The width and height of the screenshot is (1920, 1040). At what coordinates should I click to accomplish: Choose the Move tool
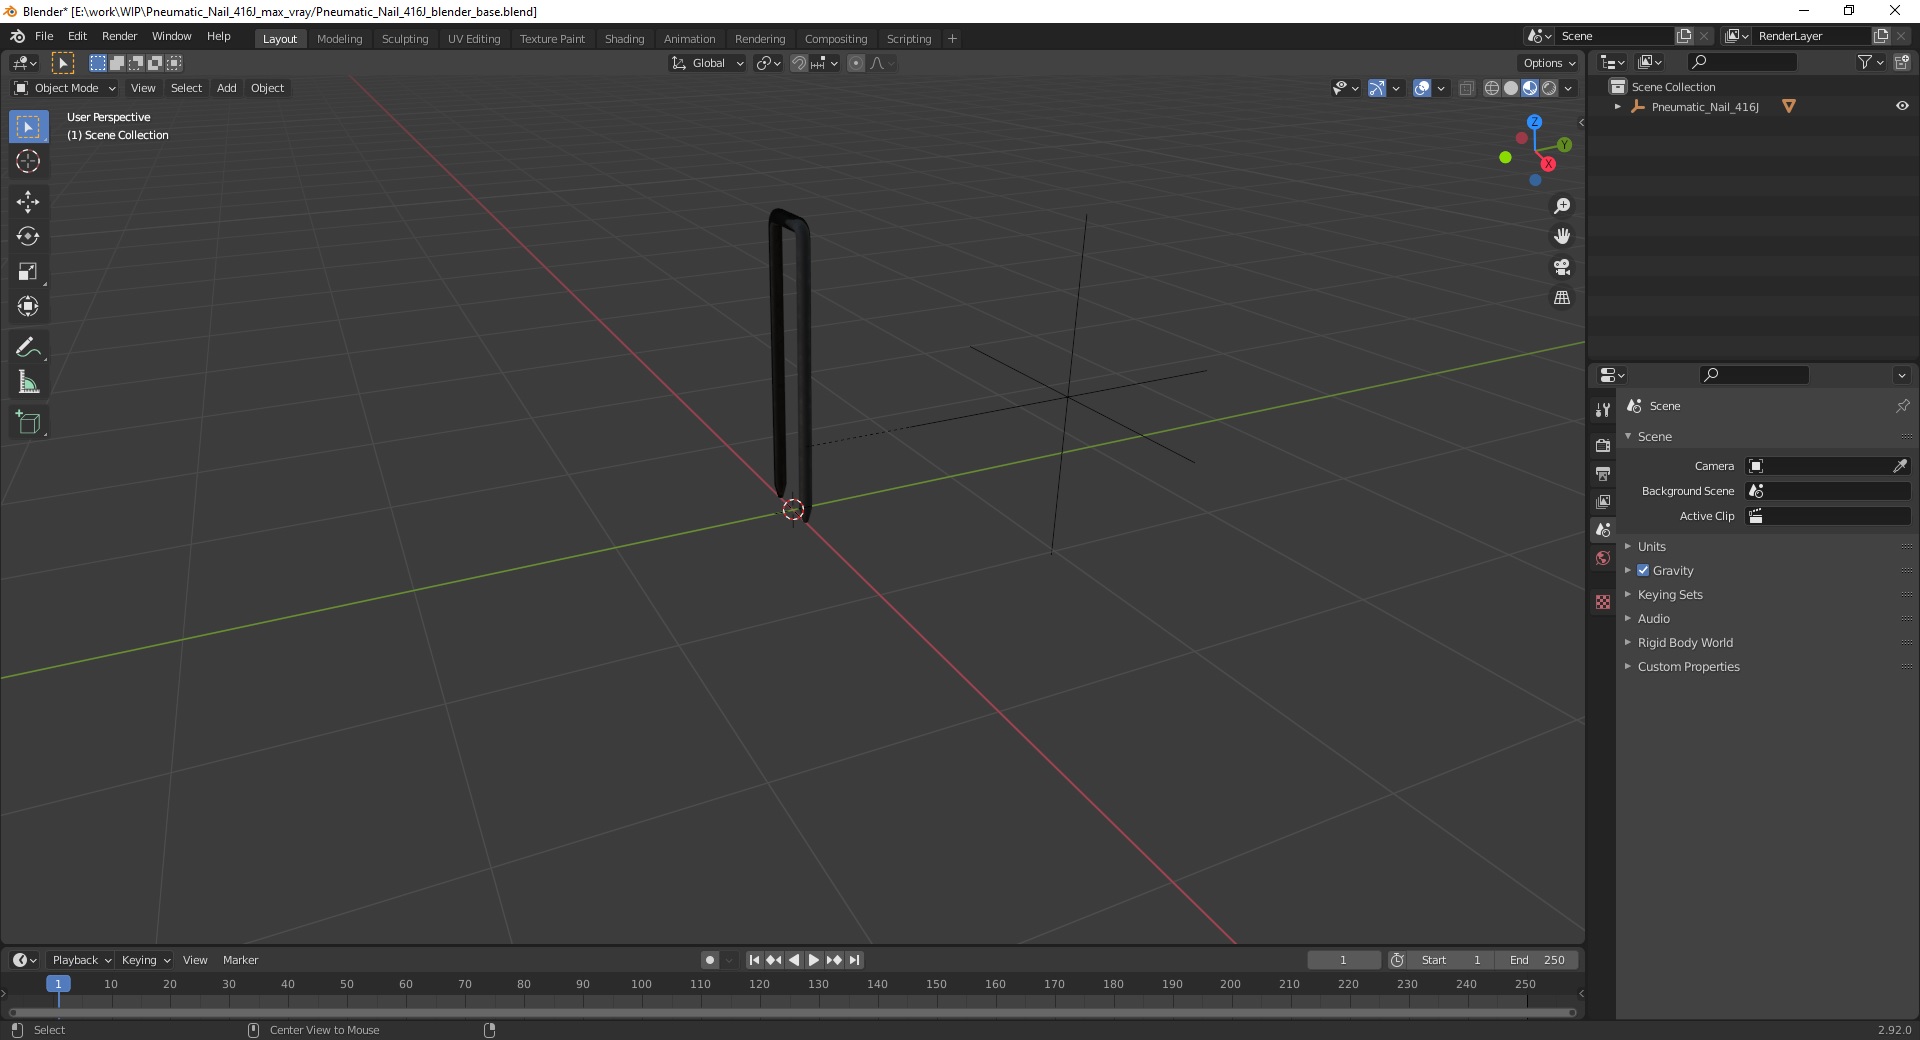(x=28, y=202)
